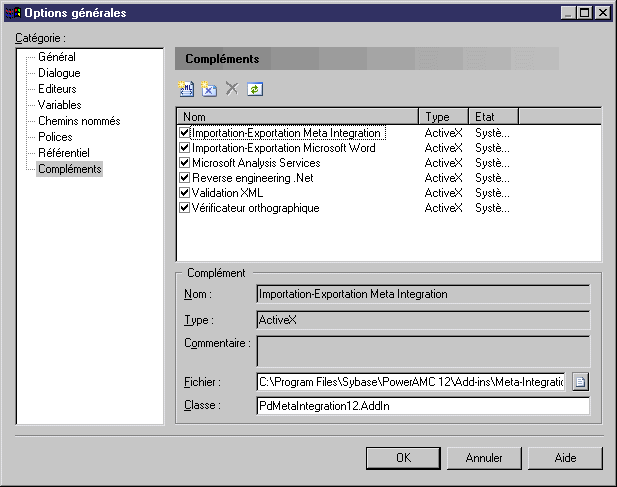
Task: Disable the Vérificateur orthographique checkbox
Action: (184, 208)
